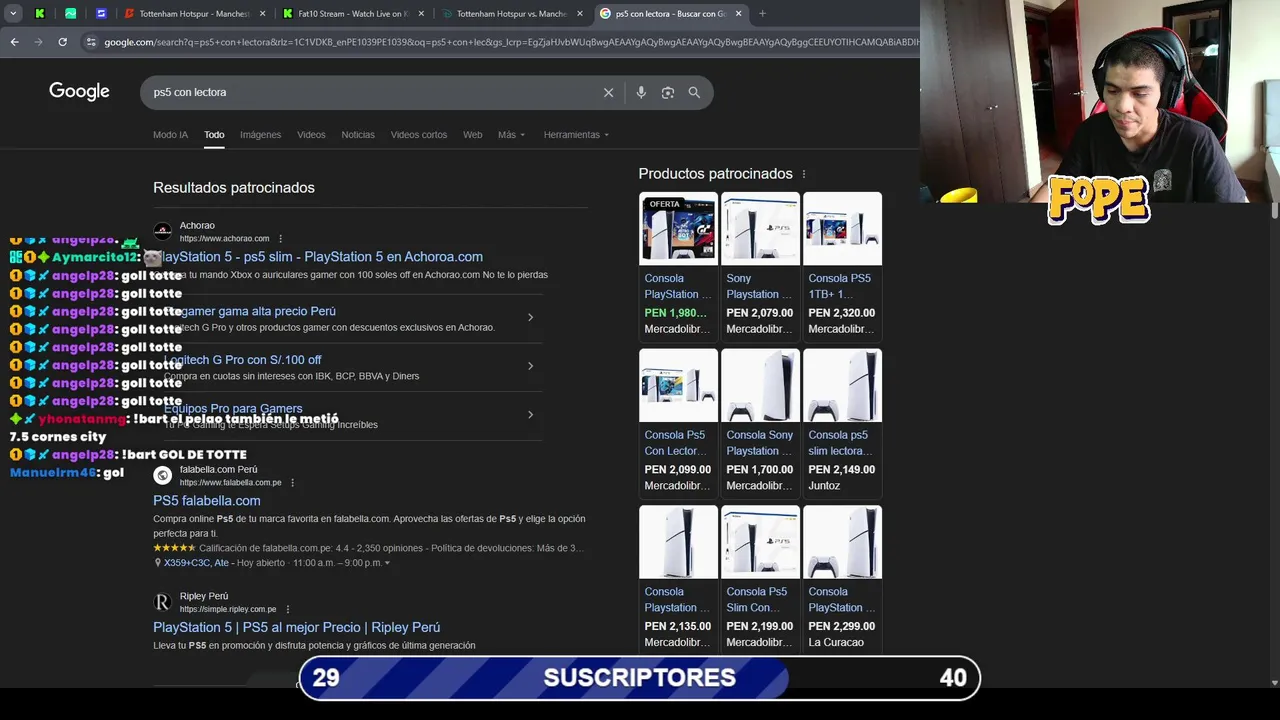
Task: Switch to Imágenes results
Action: coord(260,134)
